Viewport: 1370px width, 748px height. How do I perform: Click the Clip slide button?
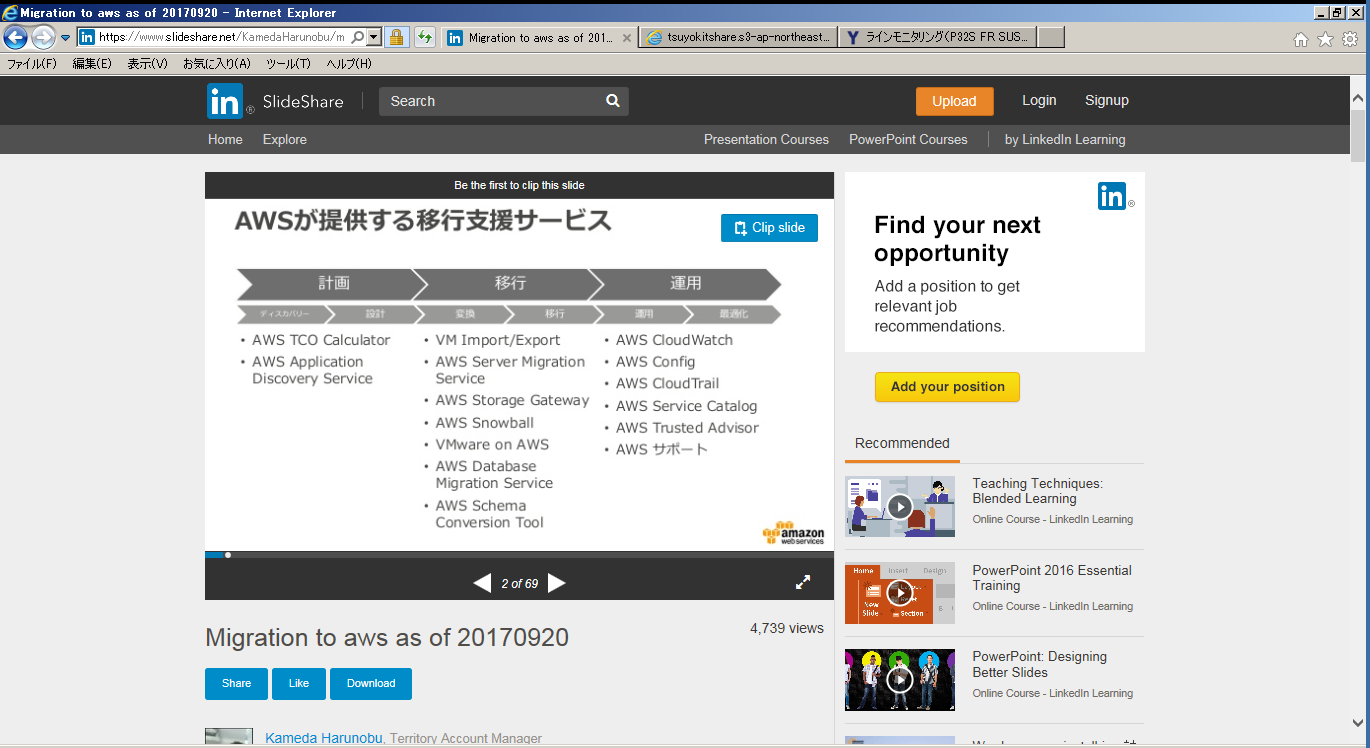coord(769,228)
